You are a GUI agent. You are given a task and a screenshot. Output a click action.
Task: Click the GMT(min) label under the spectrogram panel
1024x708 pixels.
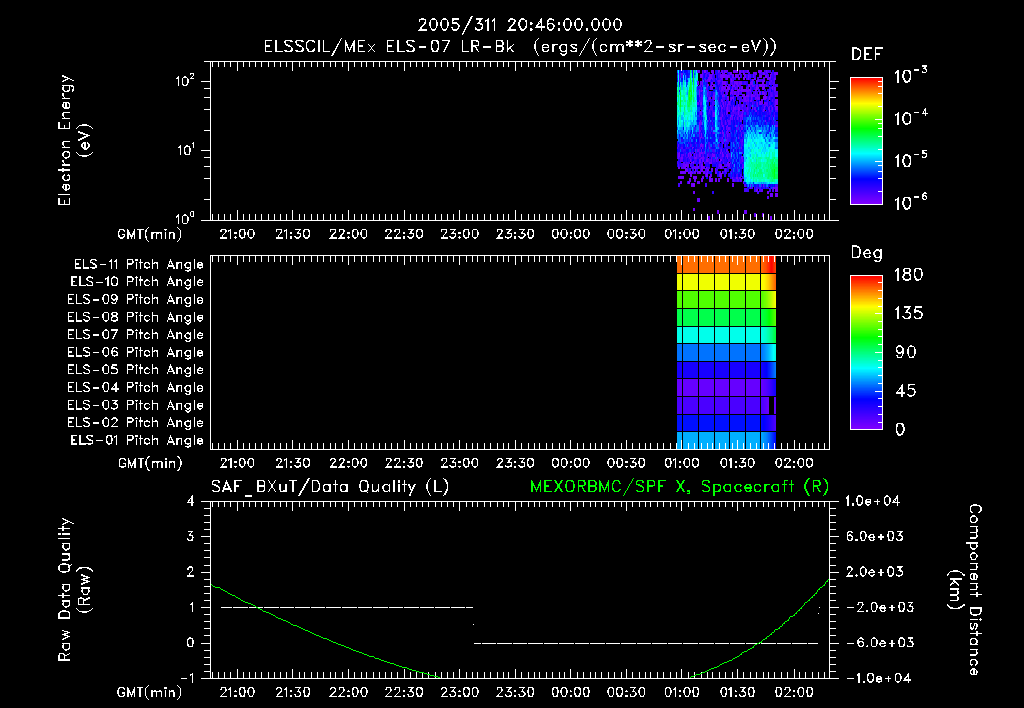[150, 234]
